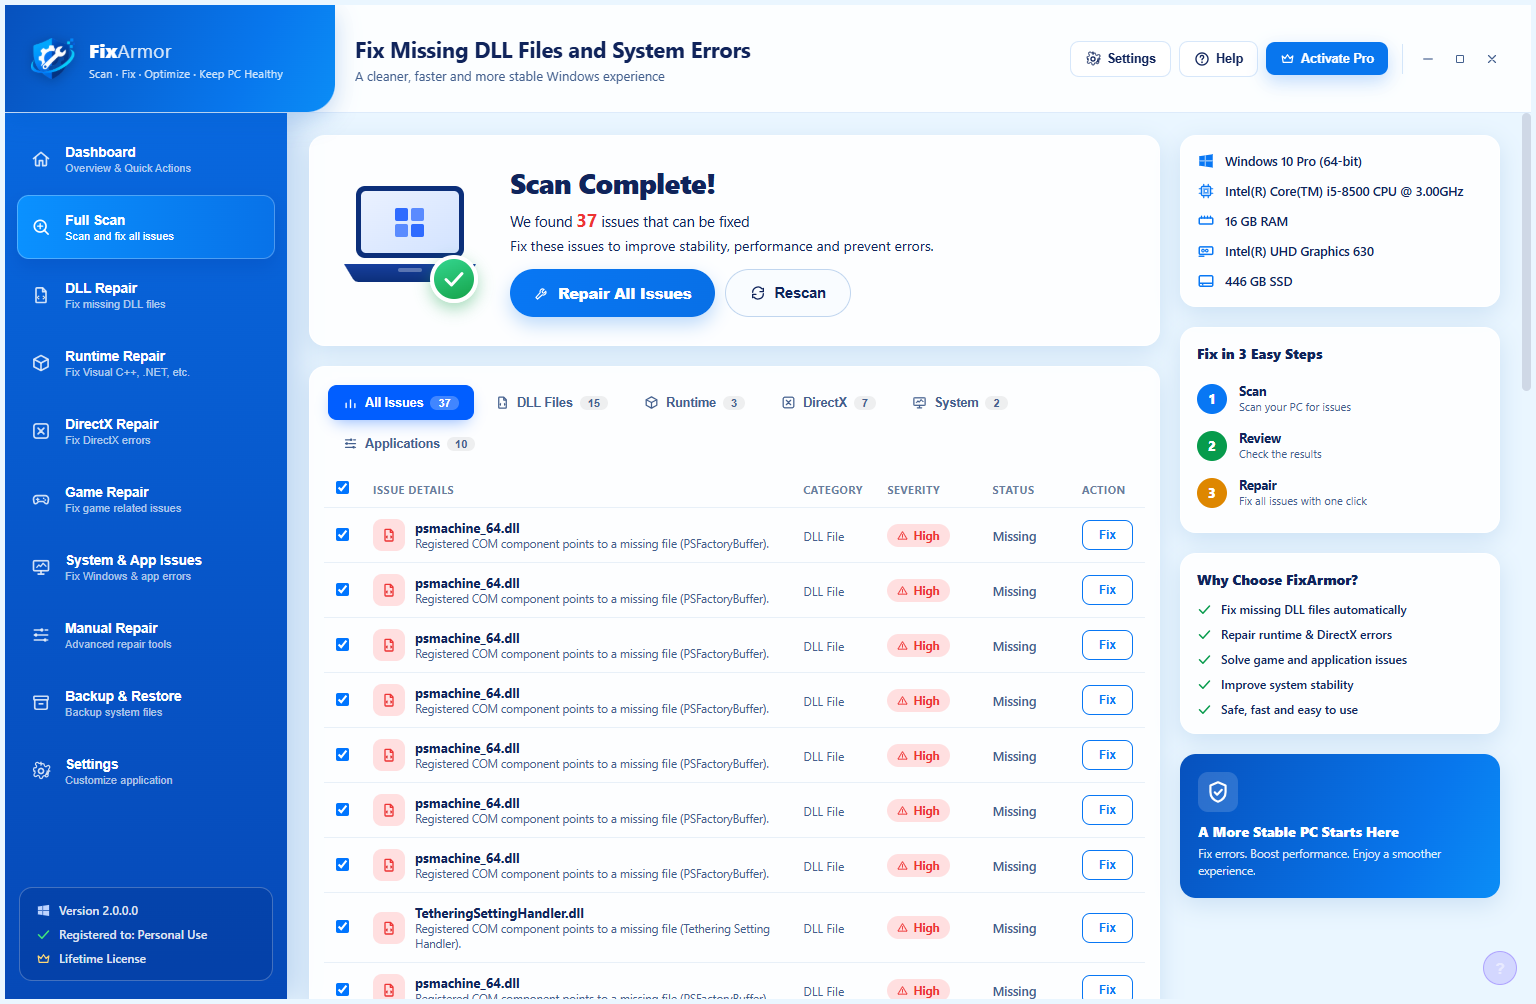Open the System & App Issues monitor icon
This screenshot has width=1536, height=1004.
[x=41, y=568]
